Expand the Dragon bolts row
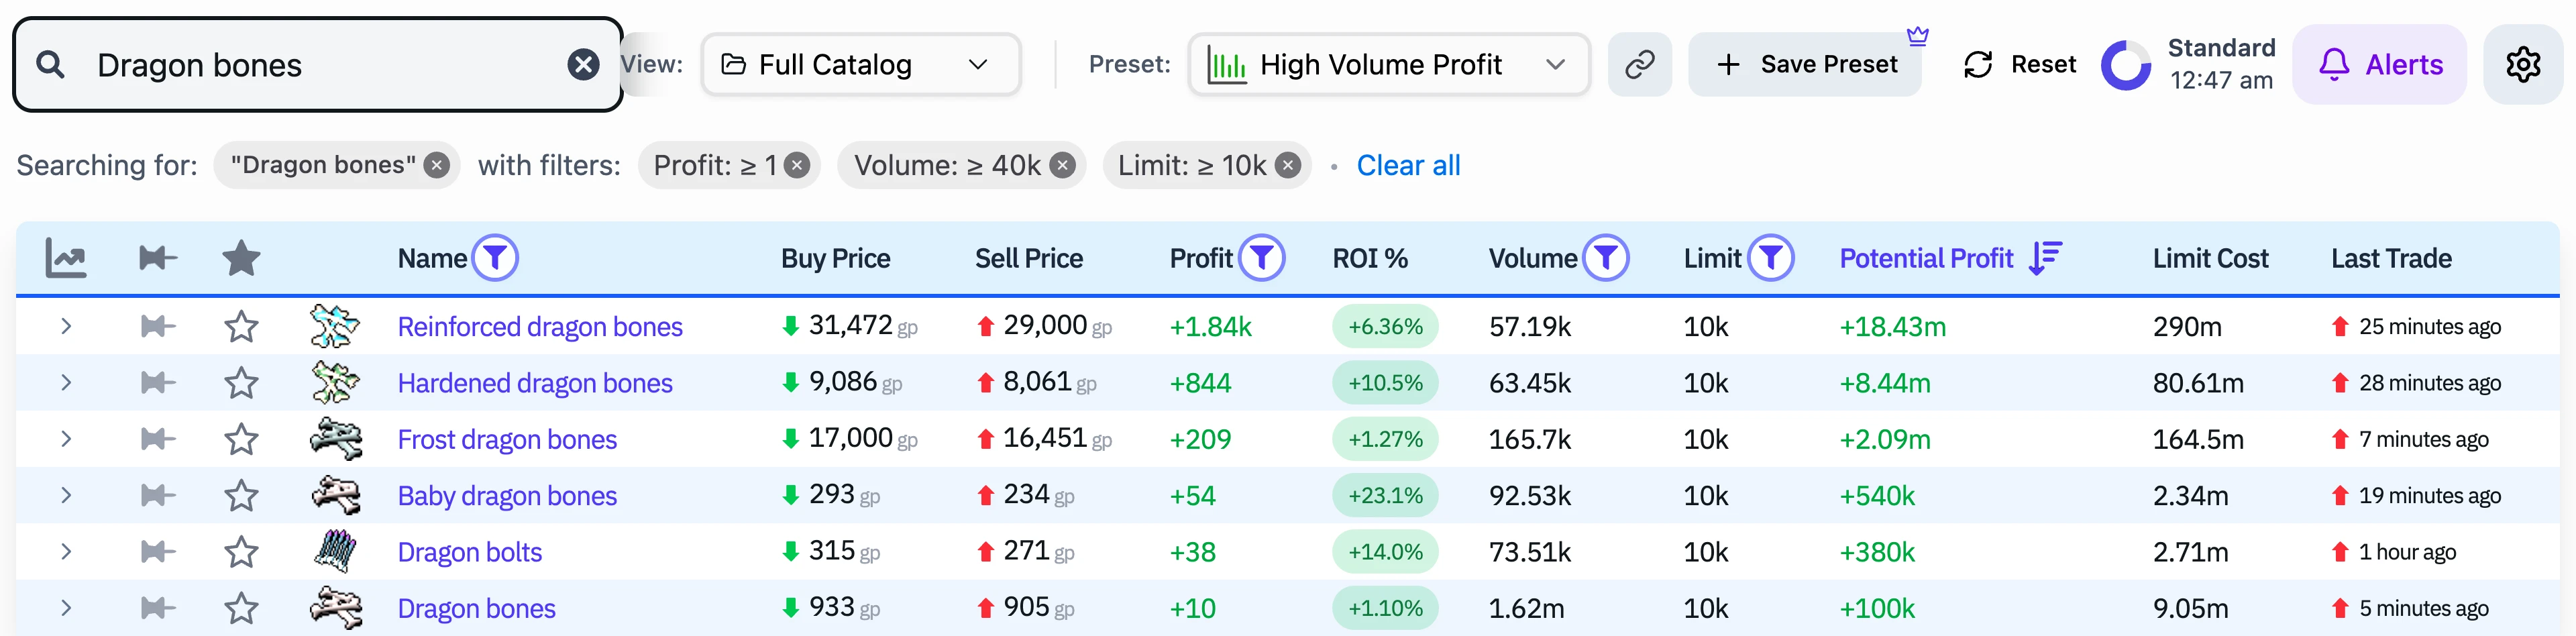The height and width of the screenshot is (636, 2576). (66, 552)
